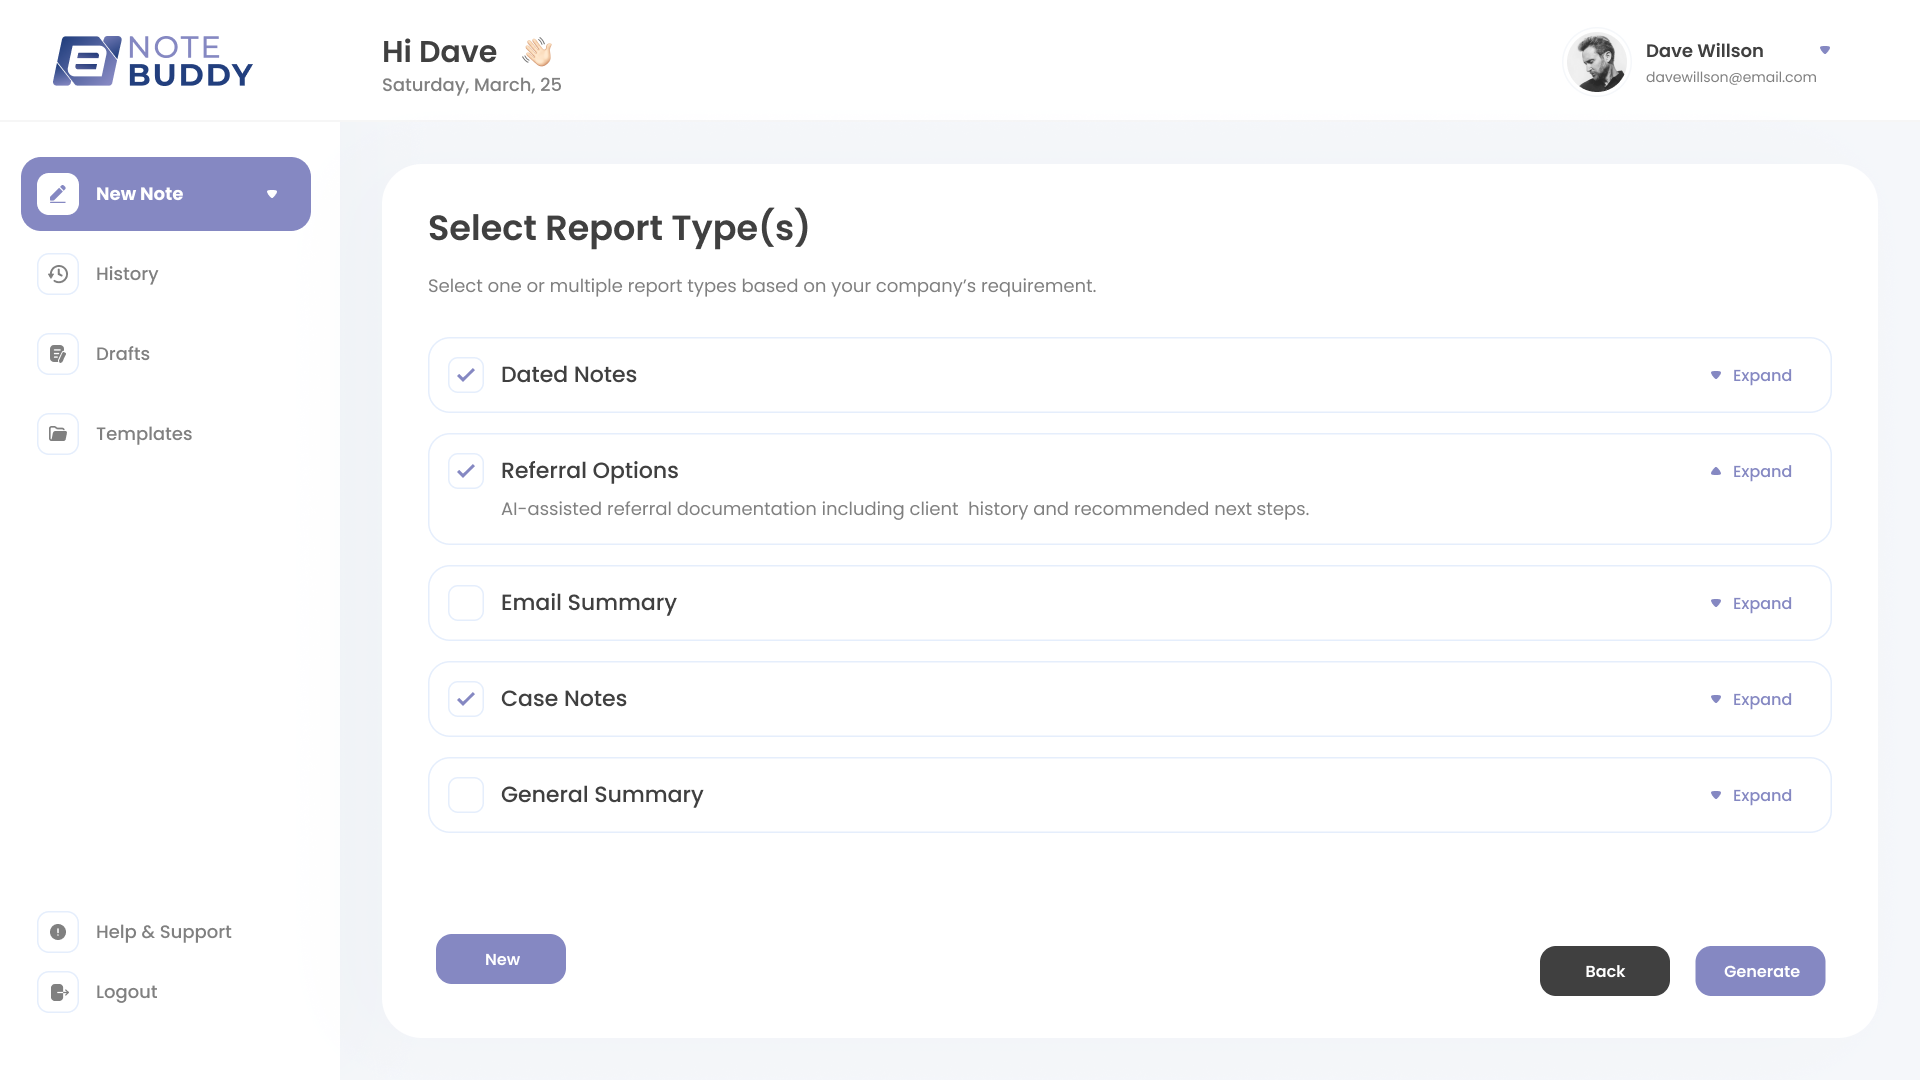The height and width of the screenshot is (1080, 1920).
Task: Click the Drafts document icon
Action: click(58, 354)
